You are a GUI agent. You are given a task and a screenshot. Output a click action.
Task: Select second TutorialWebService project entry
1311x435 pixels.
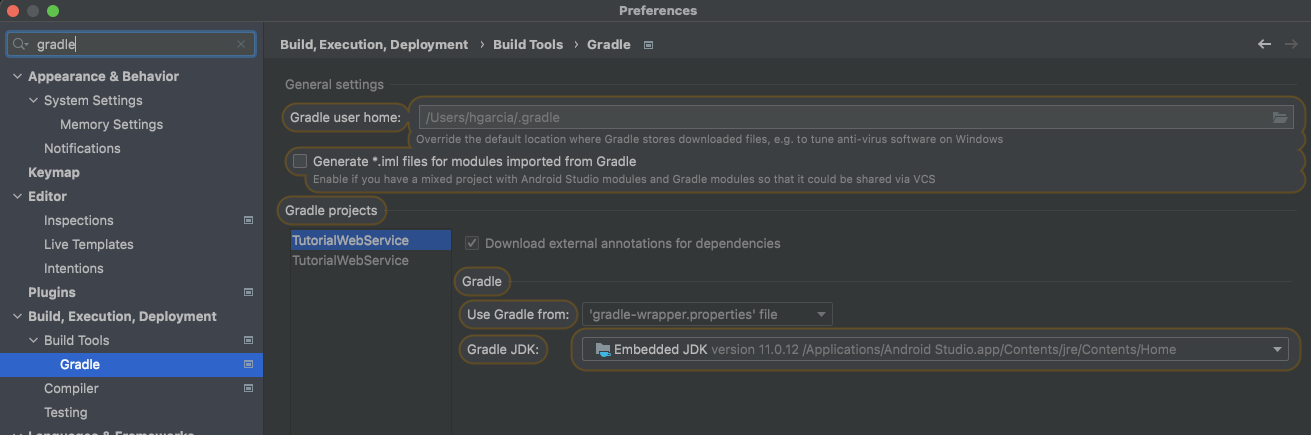350,260
